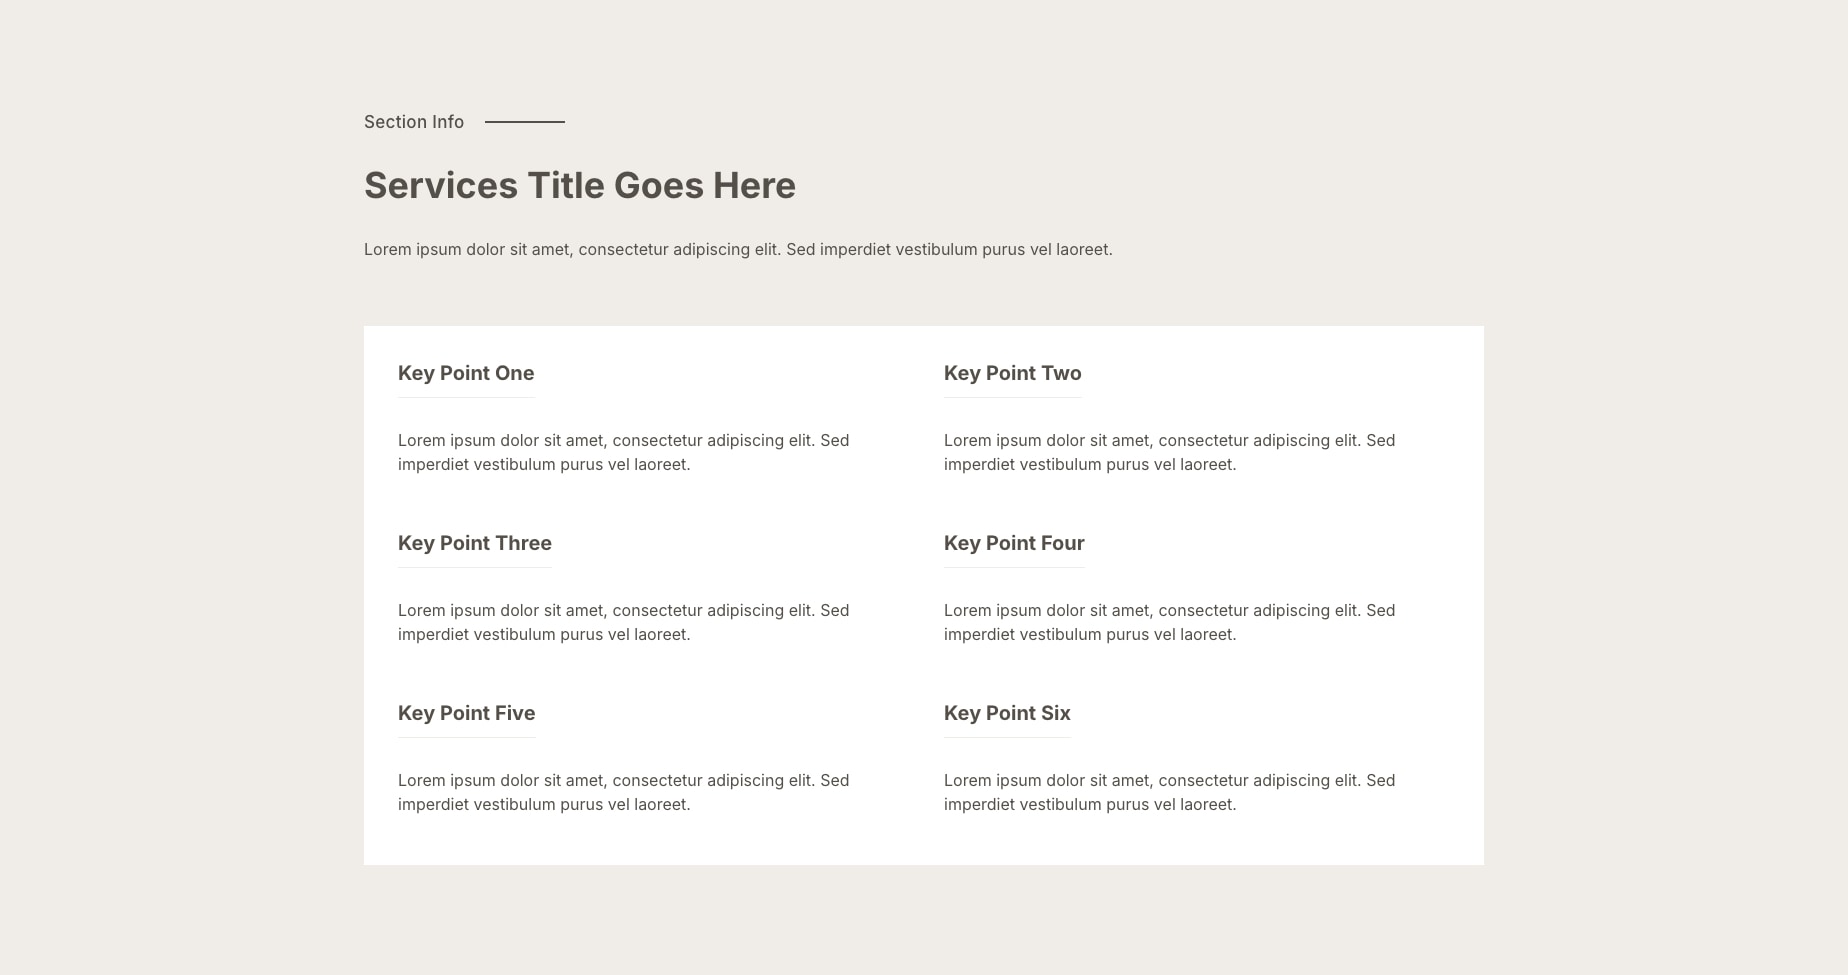Select the Key Point Three heading
The height and width of the screenshot is (975, 1848).
click(475, 543)
